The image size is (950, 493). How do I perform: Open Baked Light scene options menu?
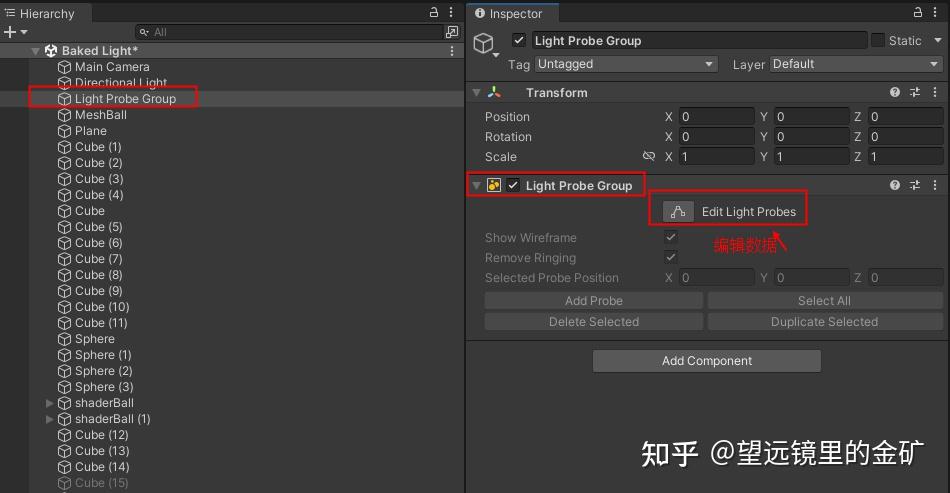click(x=452, y=51)
